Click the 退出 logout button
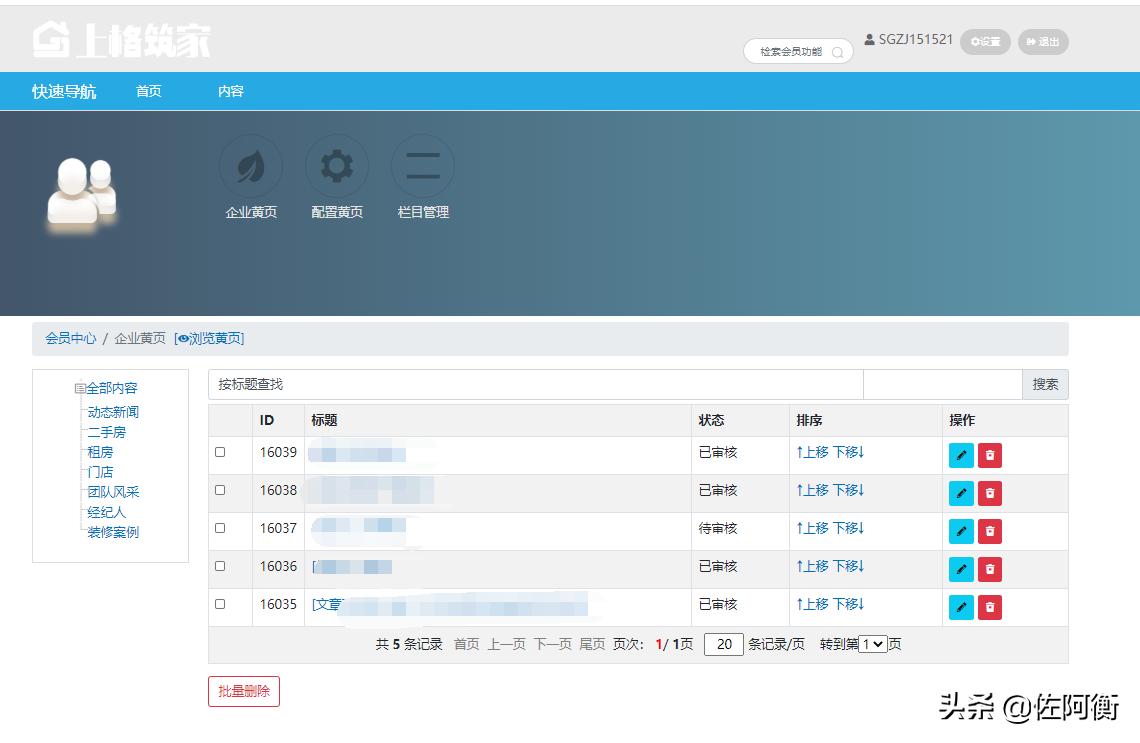This screenshot has height=743, width=1140. point(1043,42)
